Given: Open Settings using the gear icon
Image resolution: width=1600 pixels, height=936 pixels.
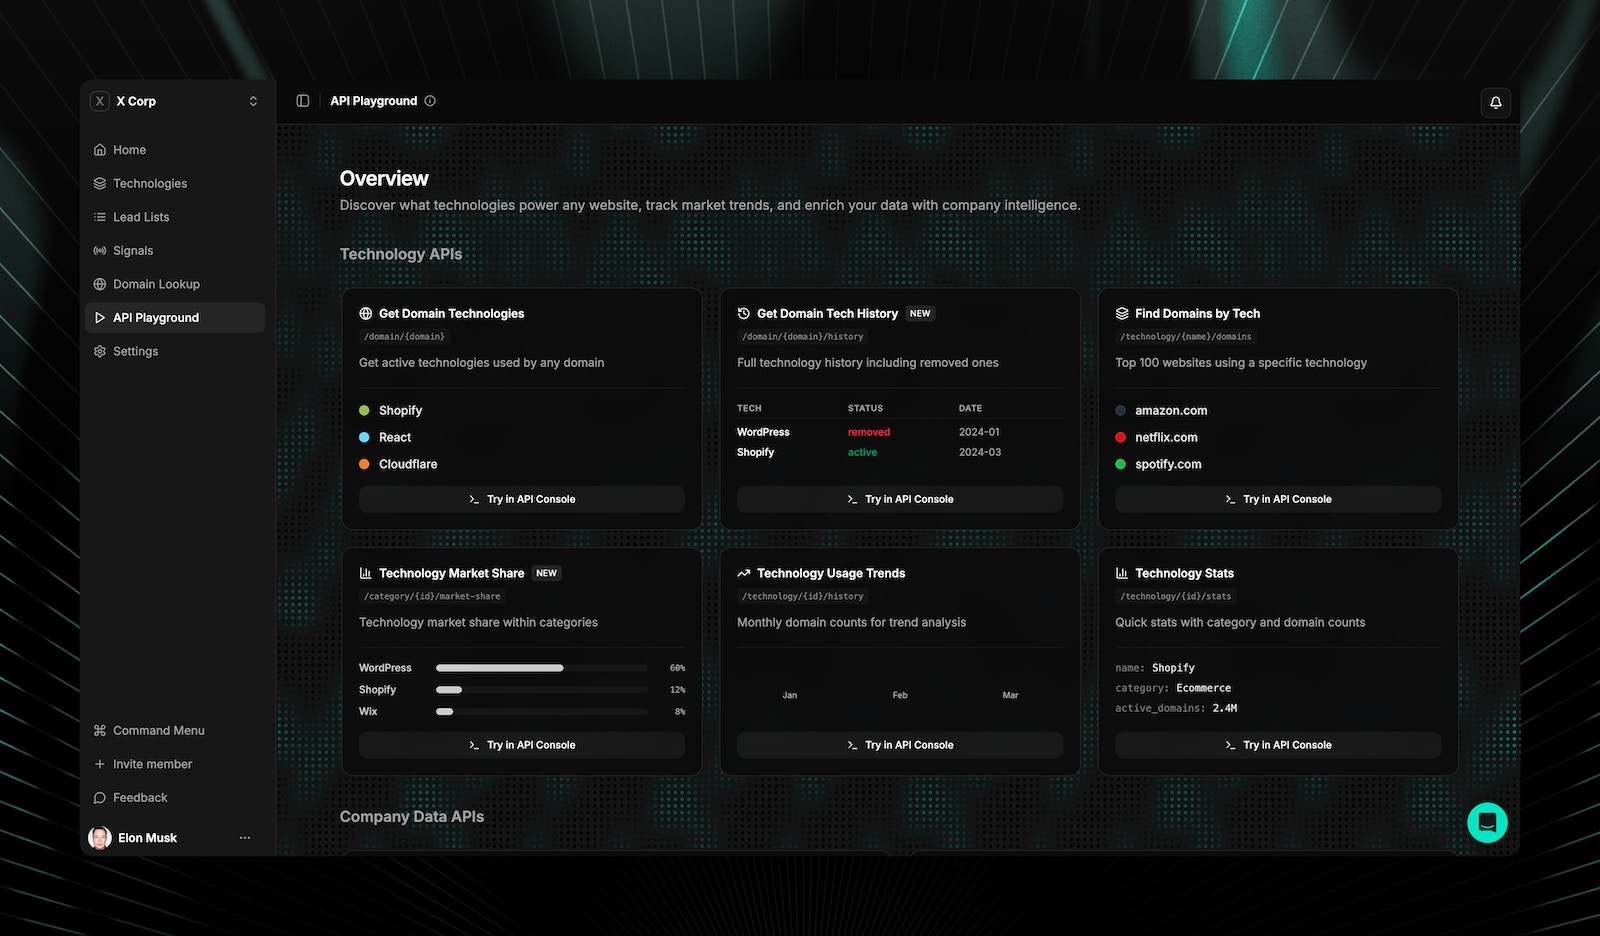Looking at the screenshot, I should coord(99,351).
